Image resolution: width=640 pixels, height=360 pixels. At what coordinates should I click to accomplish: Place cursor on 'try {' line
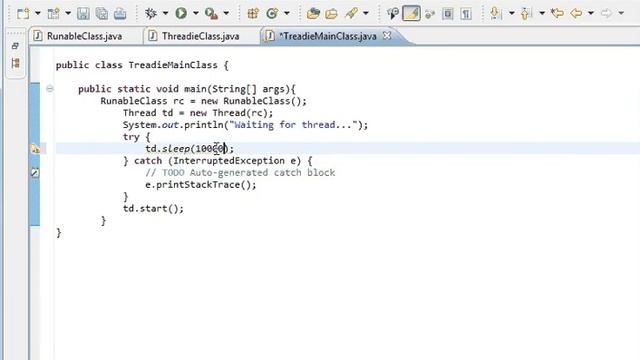coord(137,137)
